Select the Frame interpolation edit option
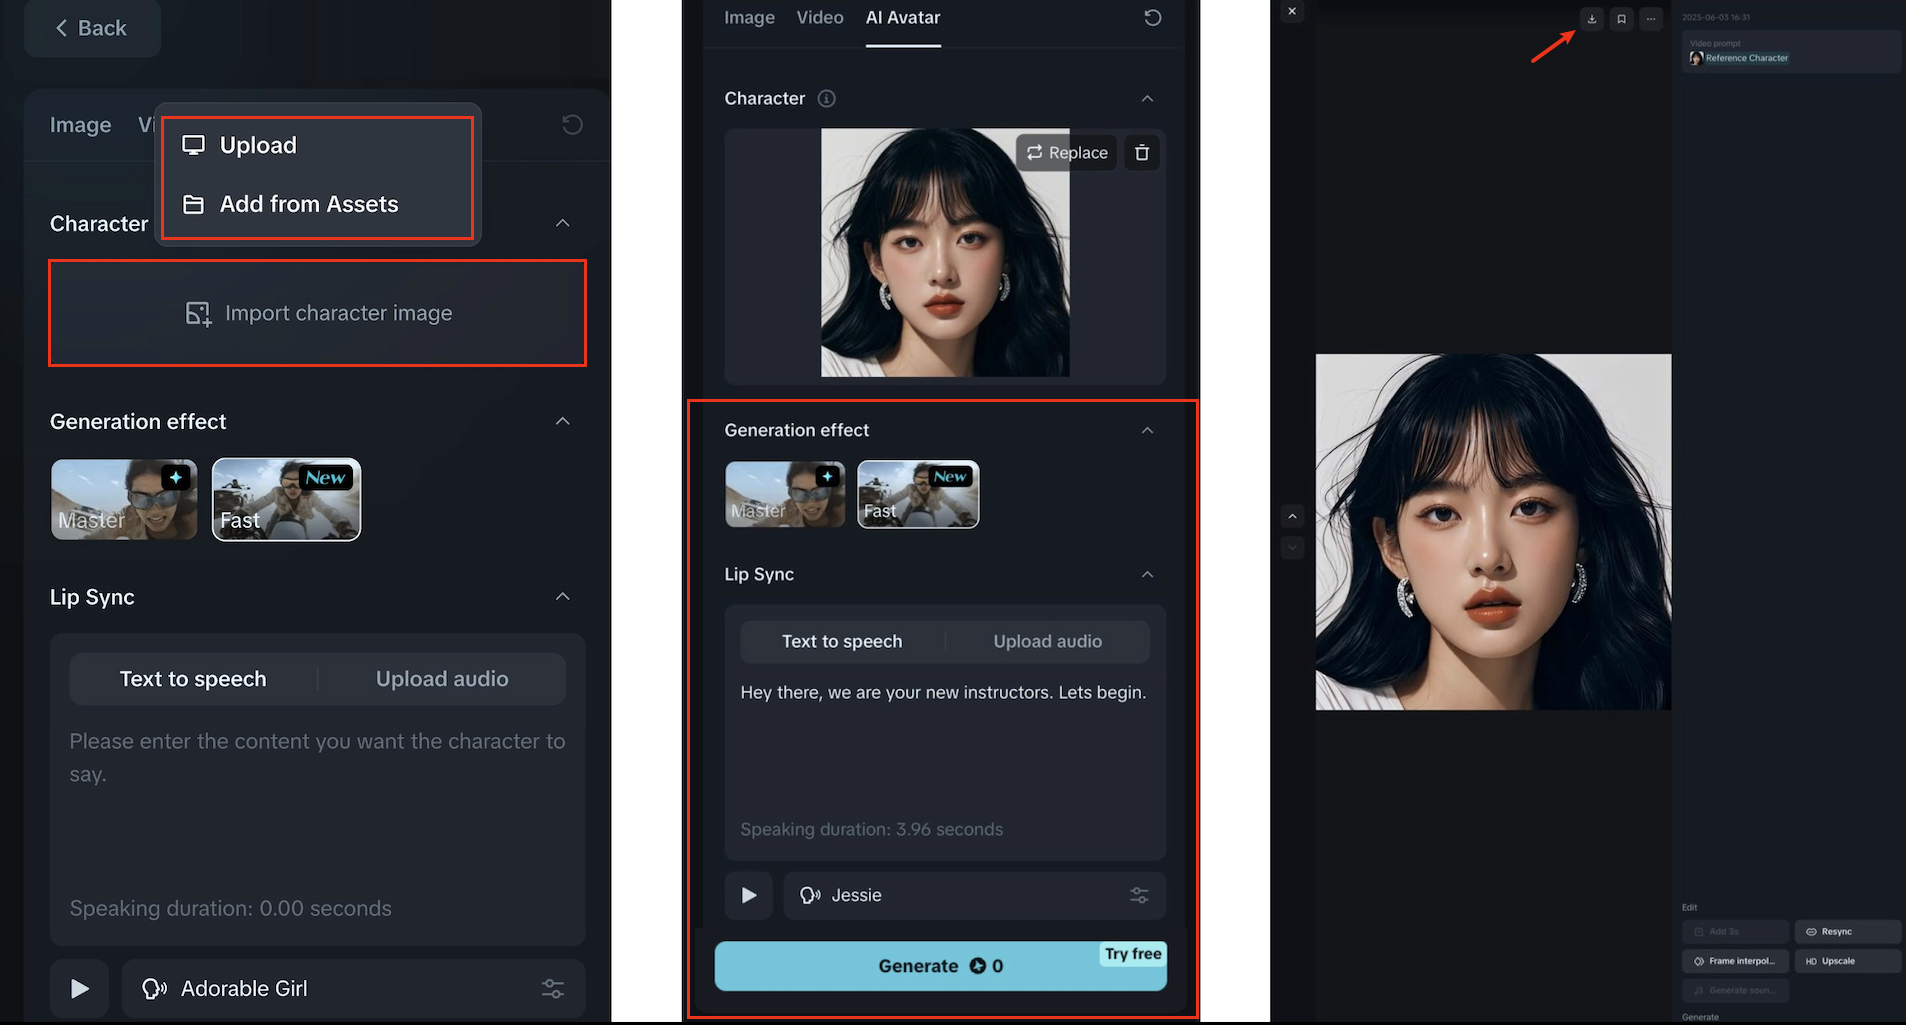The image size is (1906, 1025). point(1735,961)
